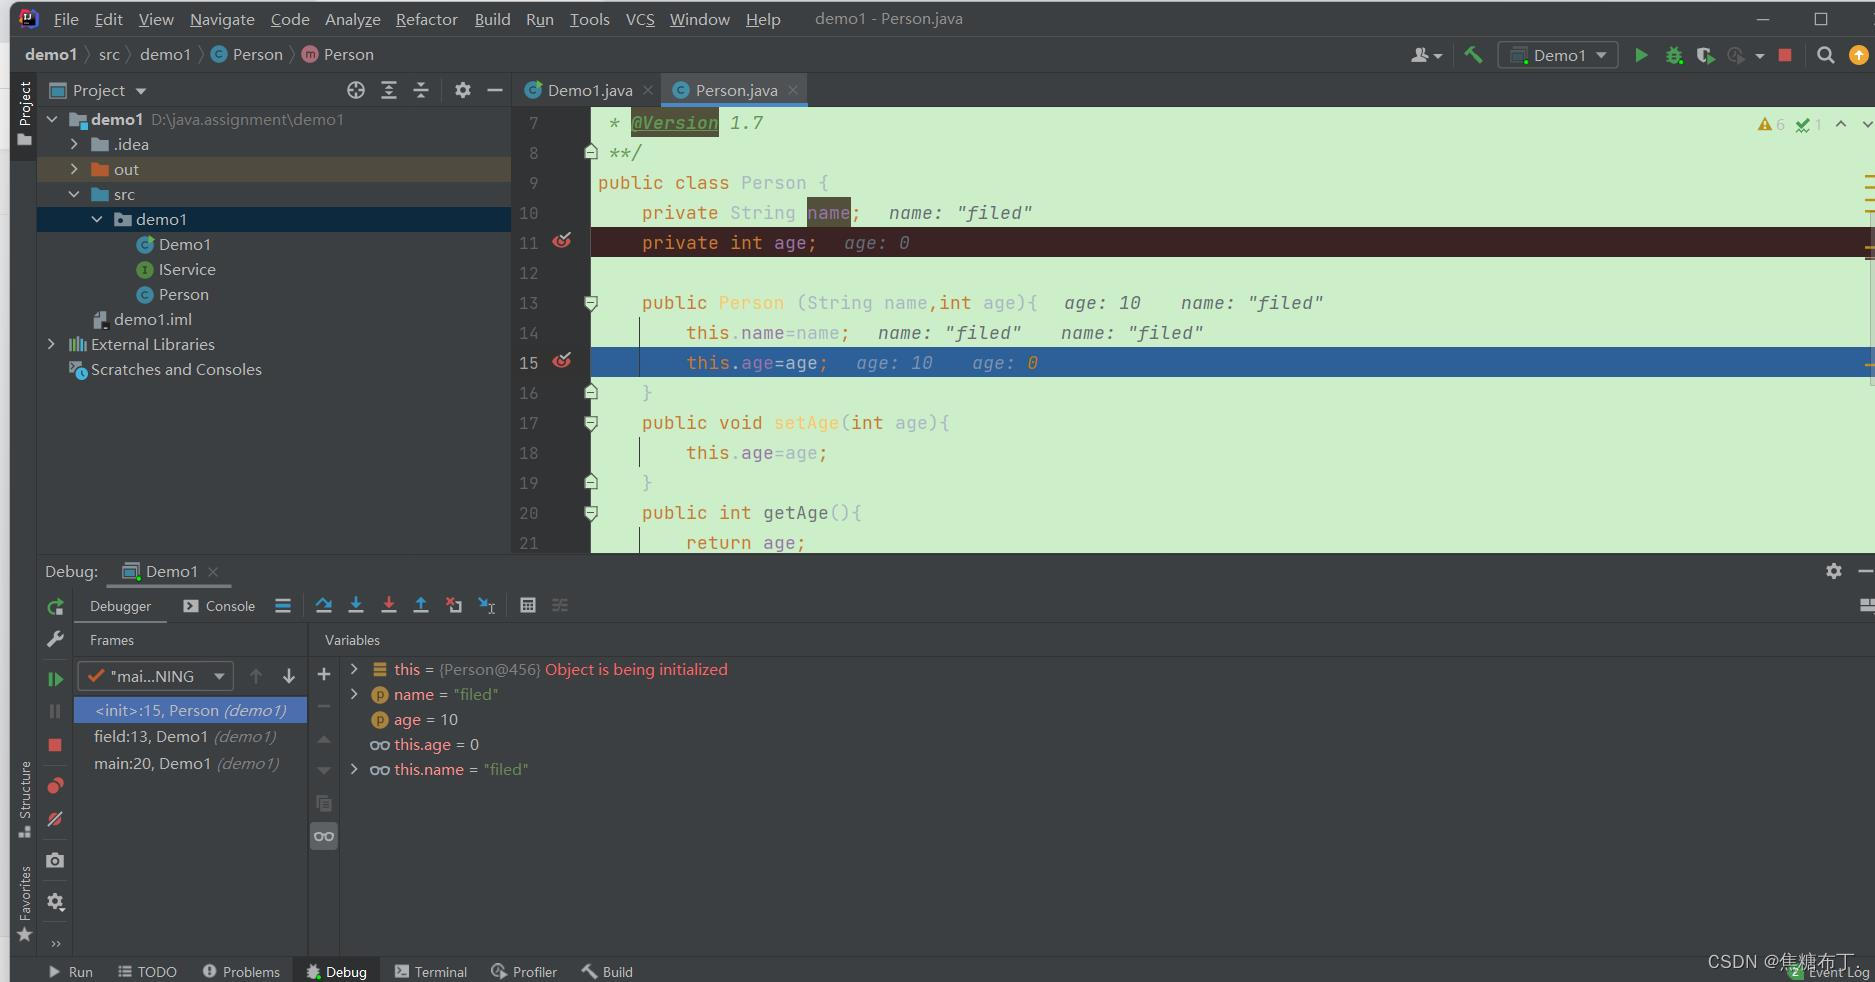Go to next highlighted error with the down arrow
The image size is (1875, 982).
pyautogui.click(x=1867, y=124)
